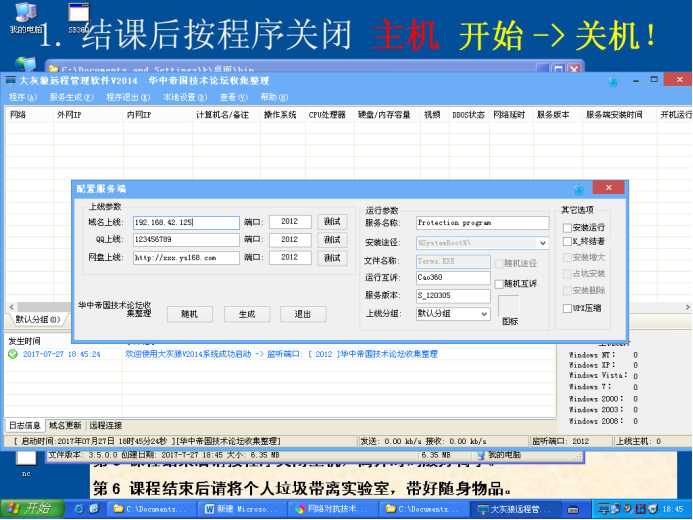Click the nc desktop icon

coord(26,464)
